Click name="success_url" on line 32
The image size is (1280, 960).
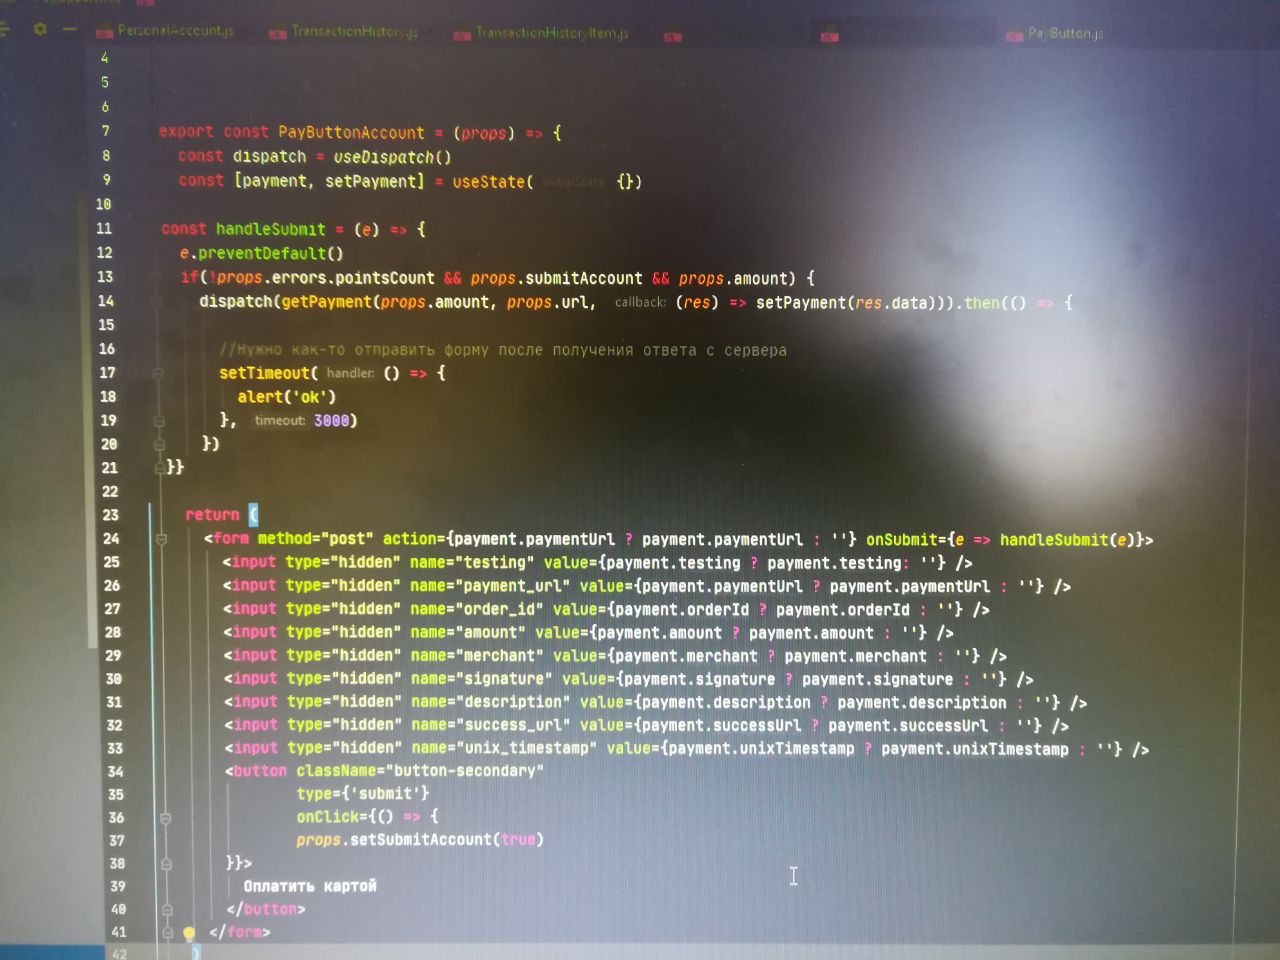tap(491, 725)
